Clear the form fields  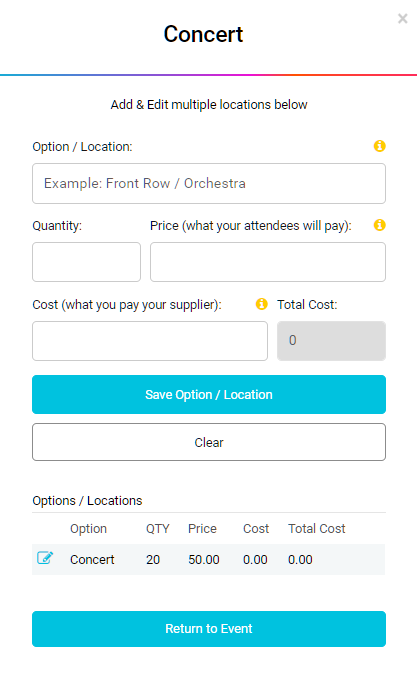pos(209,442)
